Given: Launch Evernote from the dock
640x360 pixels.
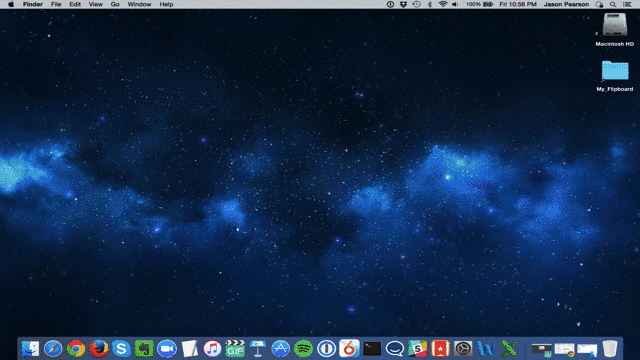Looking at the screenshot, I should 144,349.
